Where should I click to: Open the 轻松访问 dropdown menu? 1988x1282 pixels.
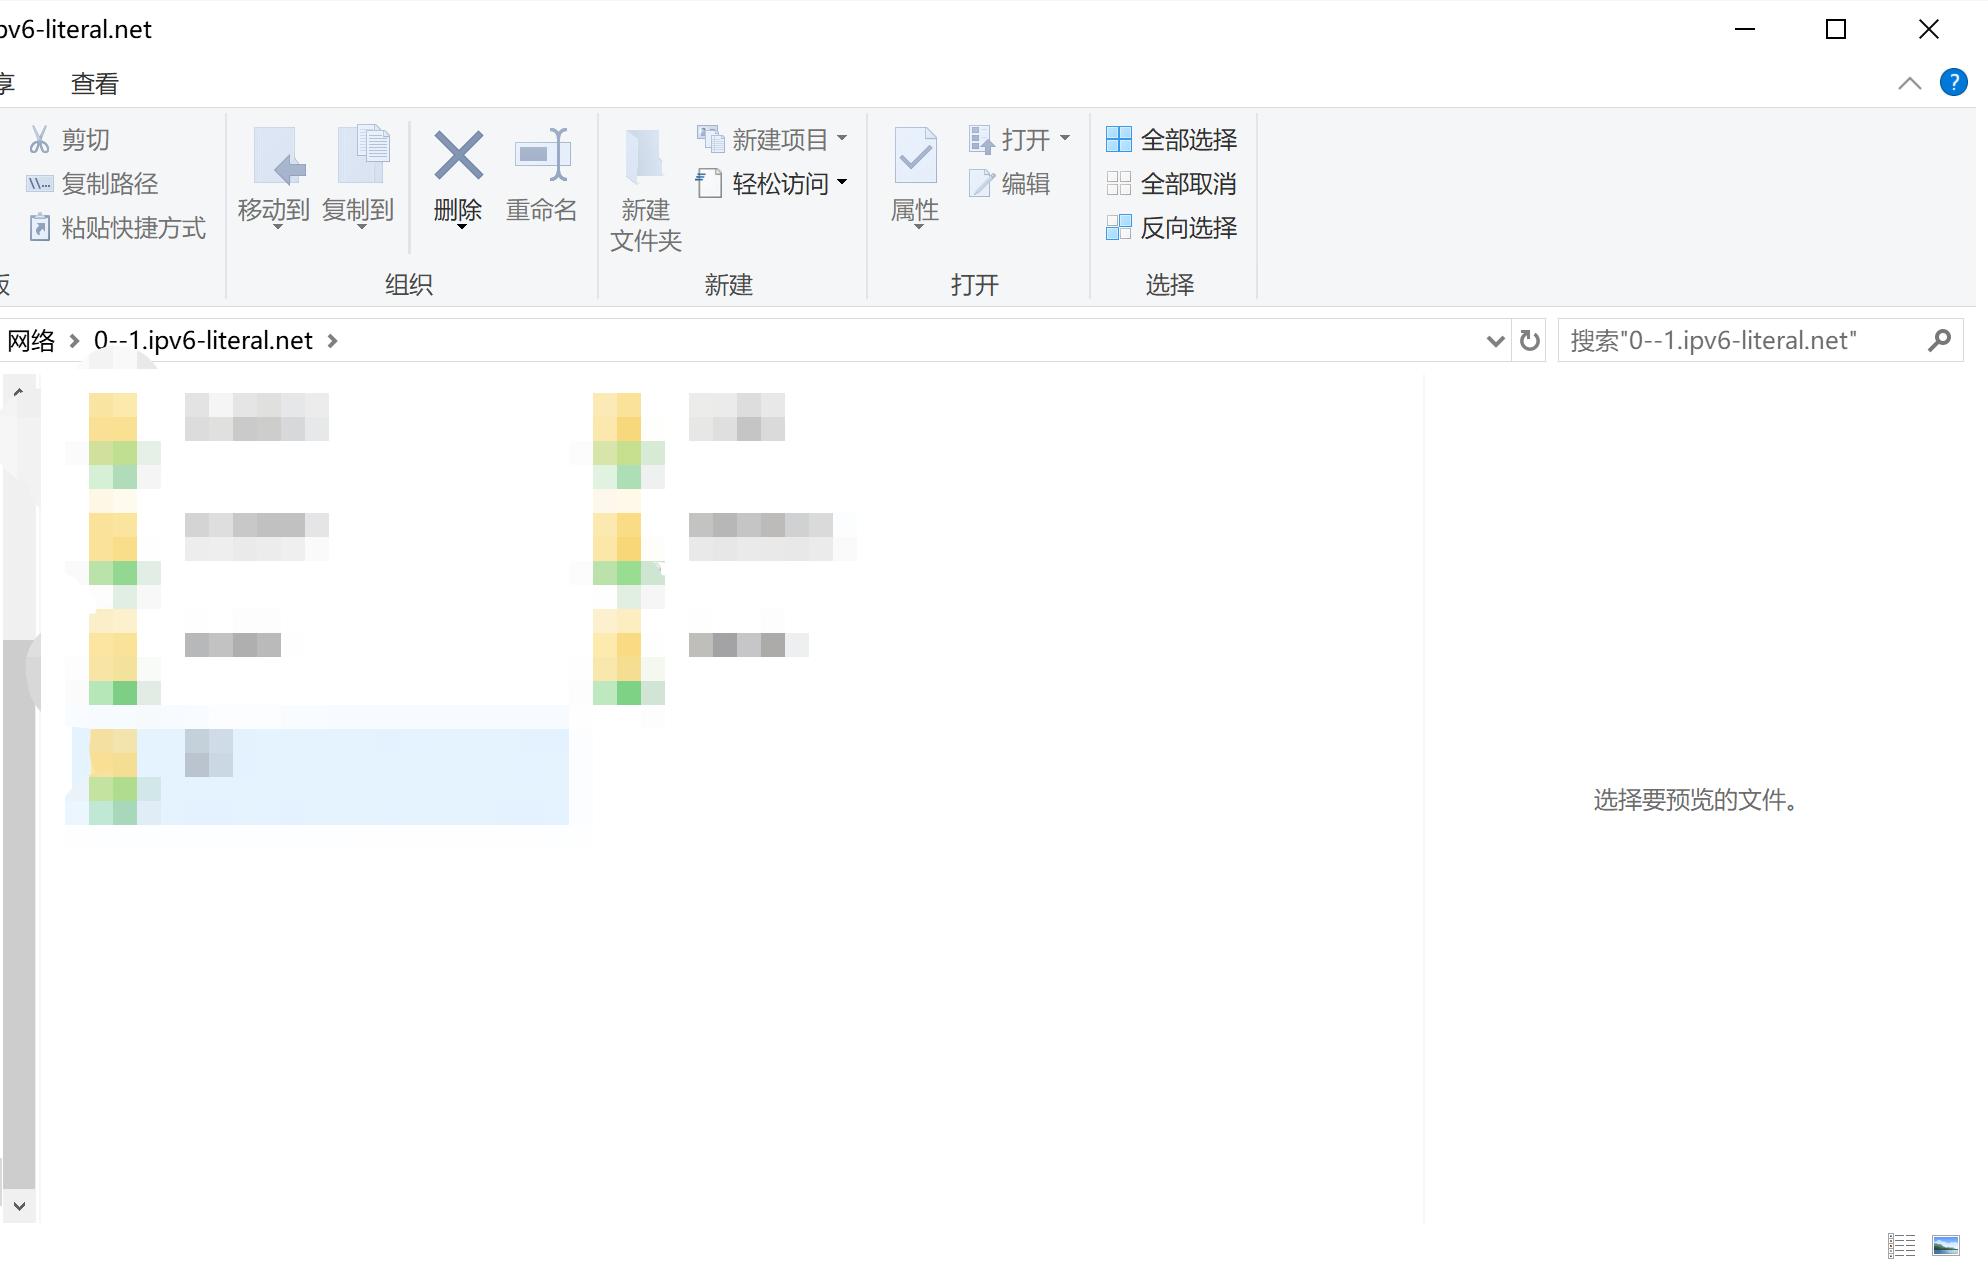tap(845, 183)
